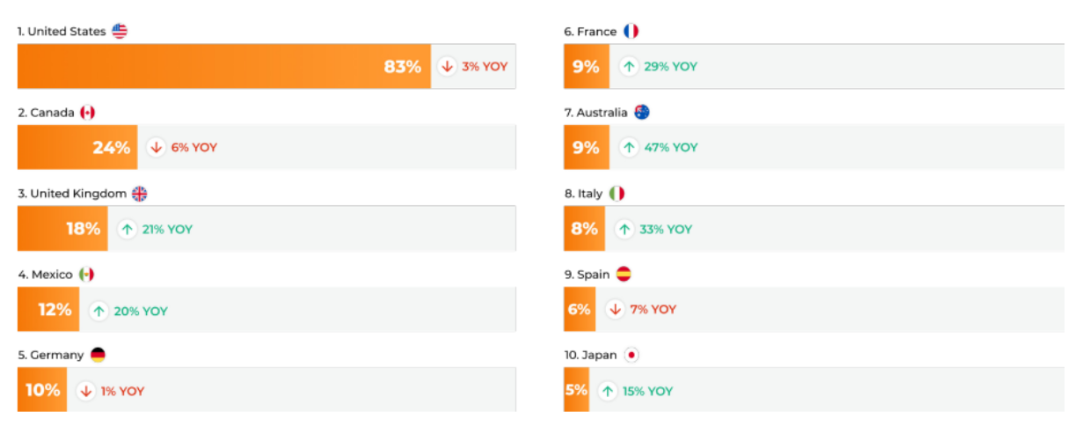Screen dimensions: 1080x434
Task: Click the red down arrow beside 3% YOY
Action: click(x=447, y=67)
